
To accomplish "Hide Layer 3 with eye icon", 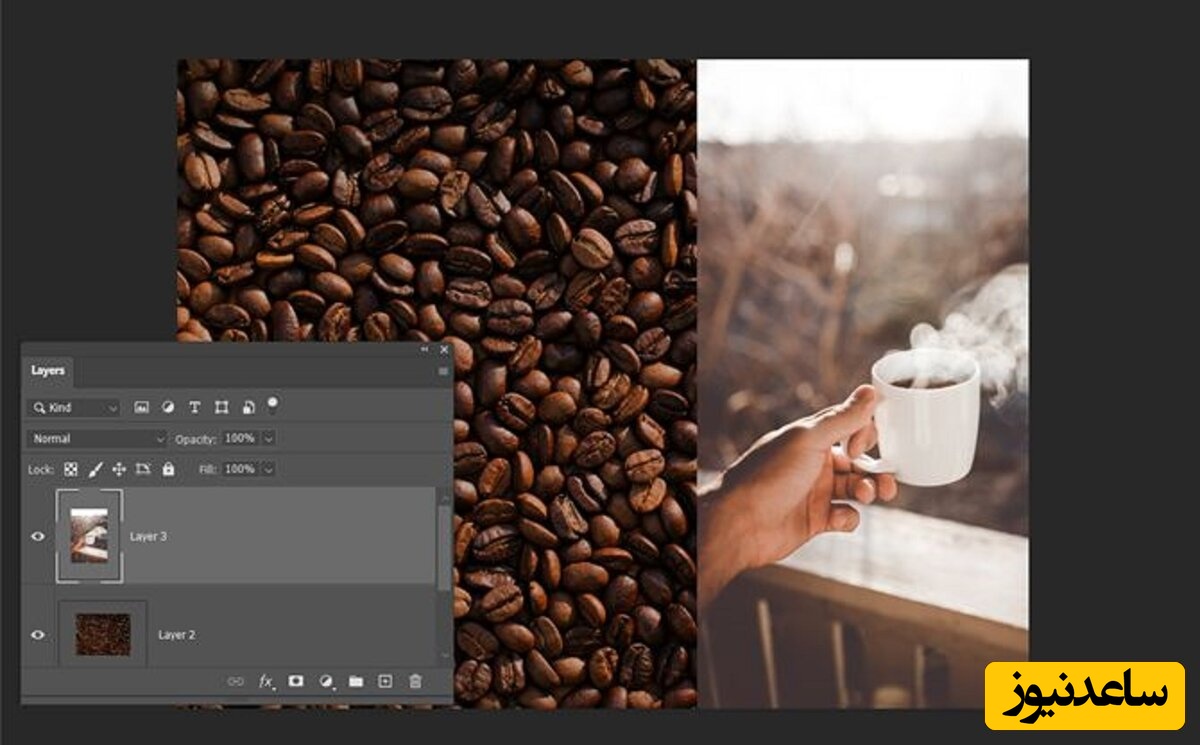I will pos(38,536).
